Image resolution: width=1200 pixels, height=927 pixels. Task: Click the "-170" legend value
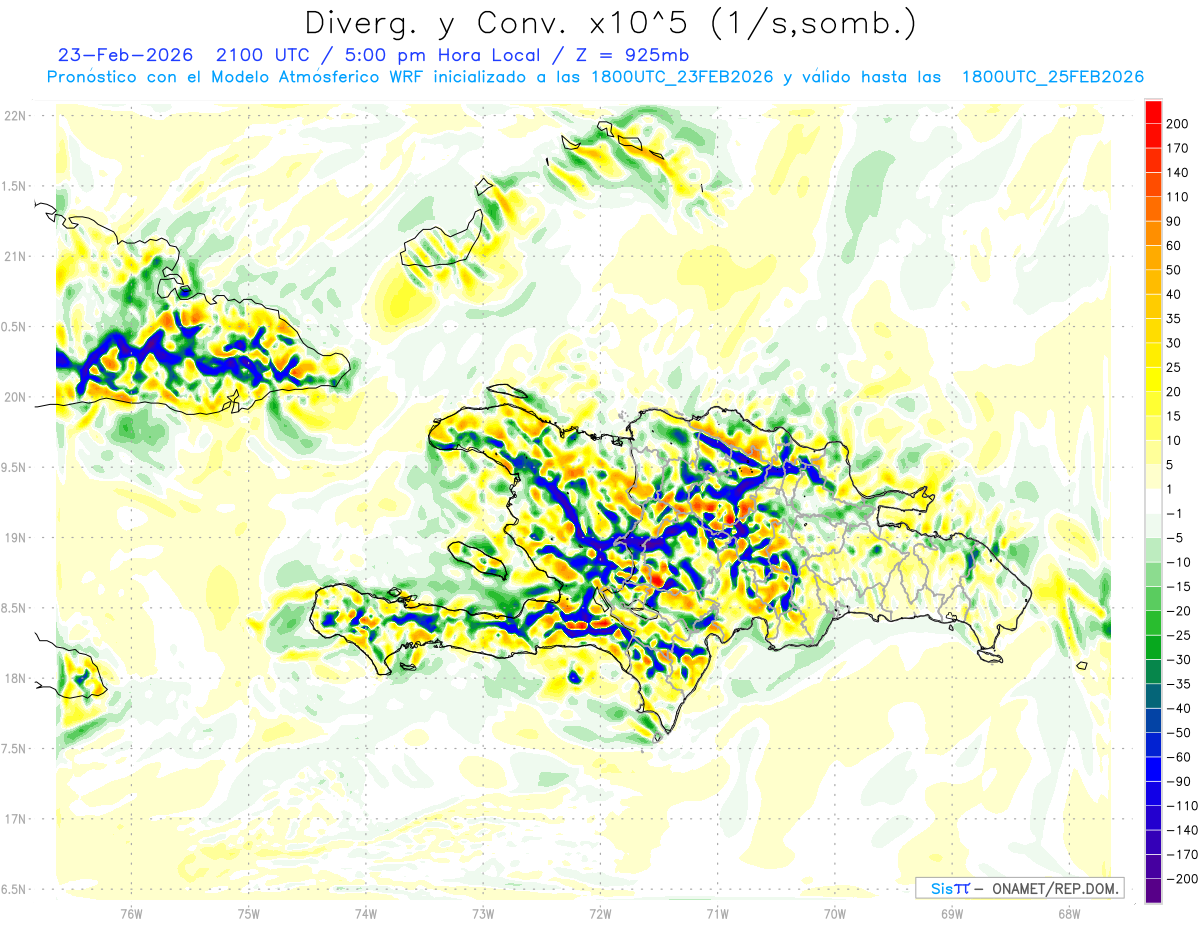1183,855
